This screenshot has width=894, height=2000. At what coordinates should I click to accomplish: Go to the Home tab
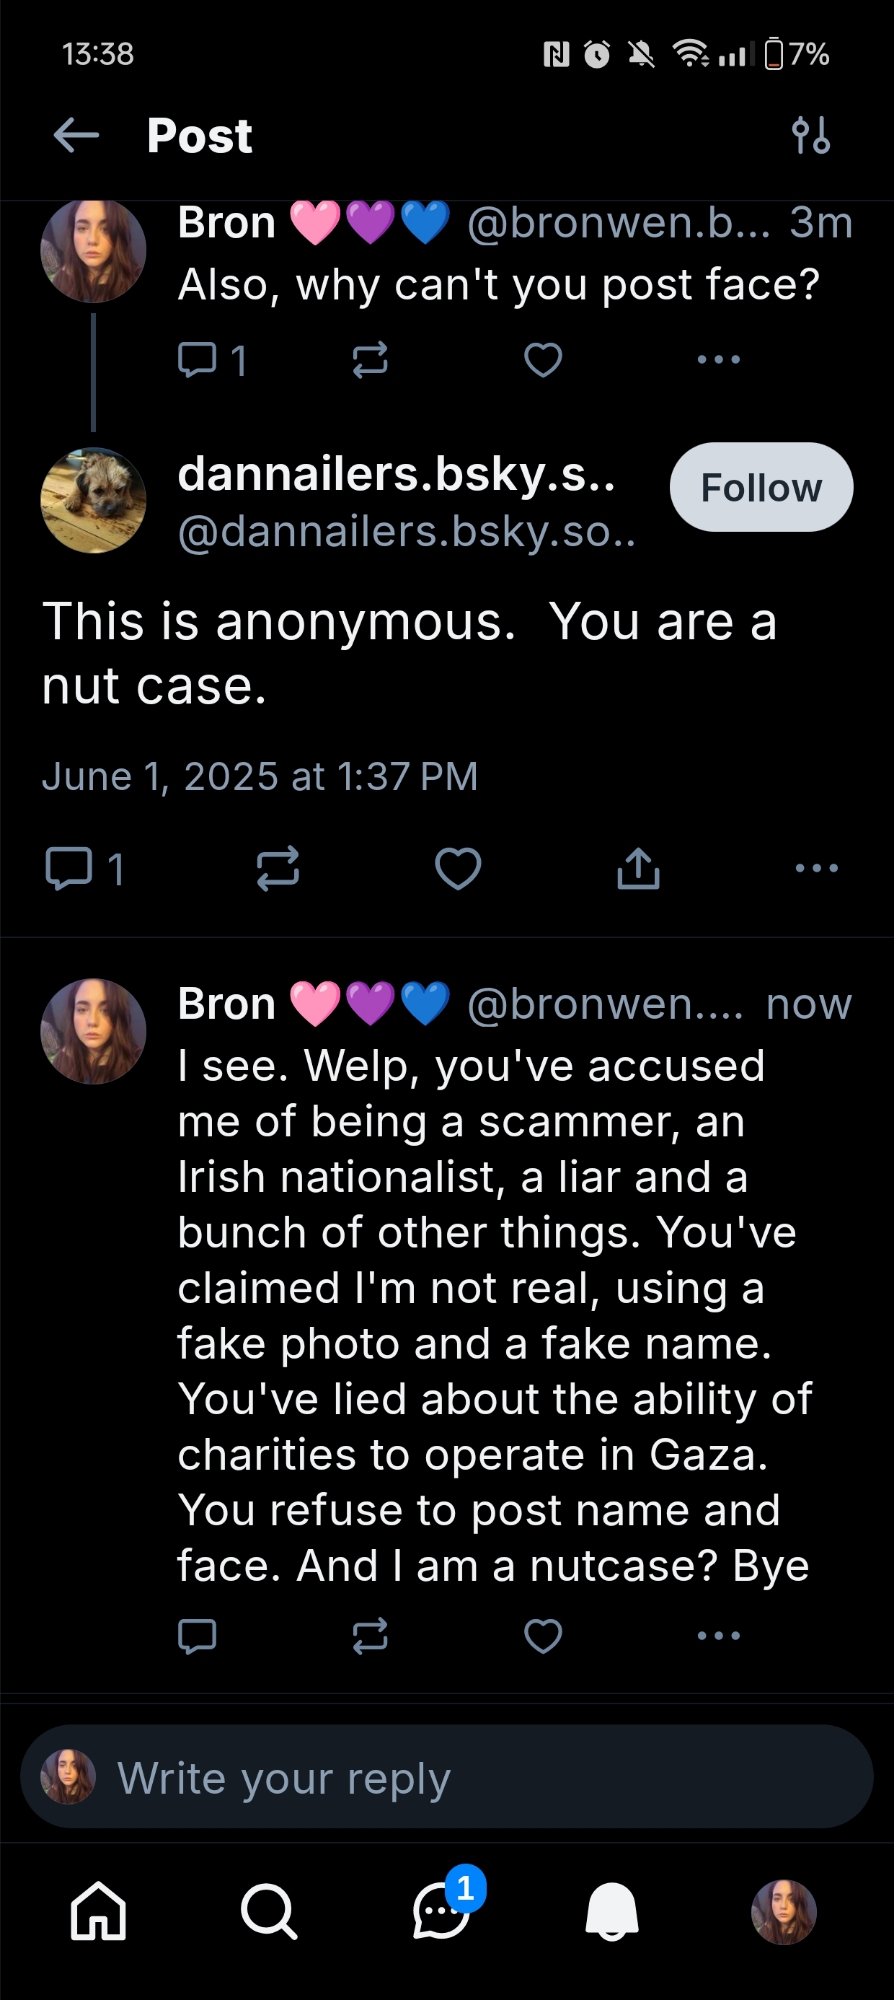pos(98,1912)
